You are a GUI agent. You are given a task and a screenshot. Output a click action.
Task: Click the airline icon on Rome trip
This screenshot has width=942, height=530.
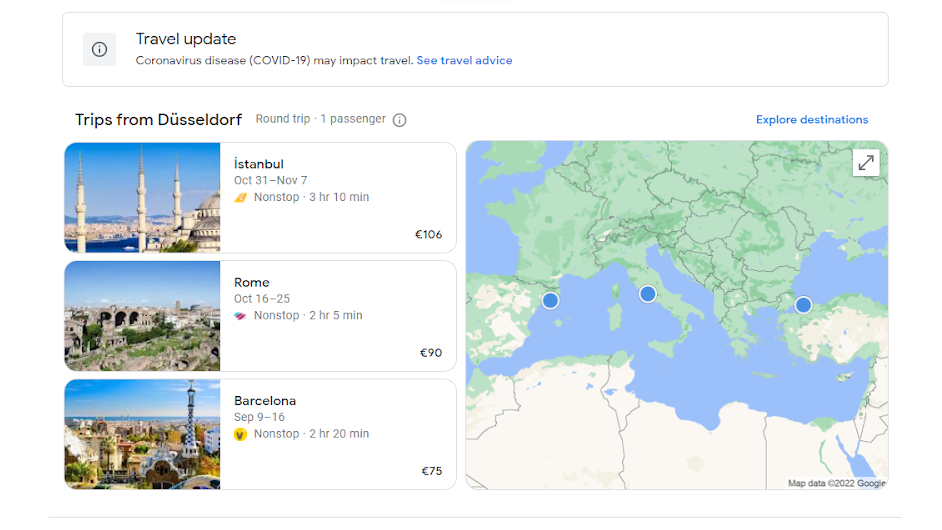[240, 316]
